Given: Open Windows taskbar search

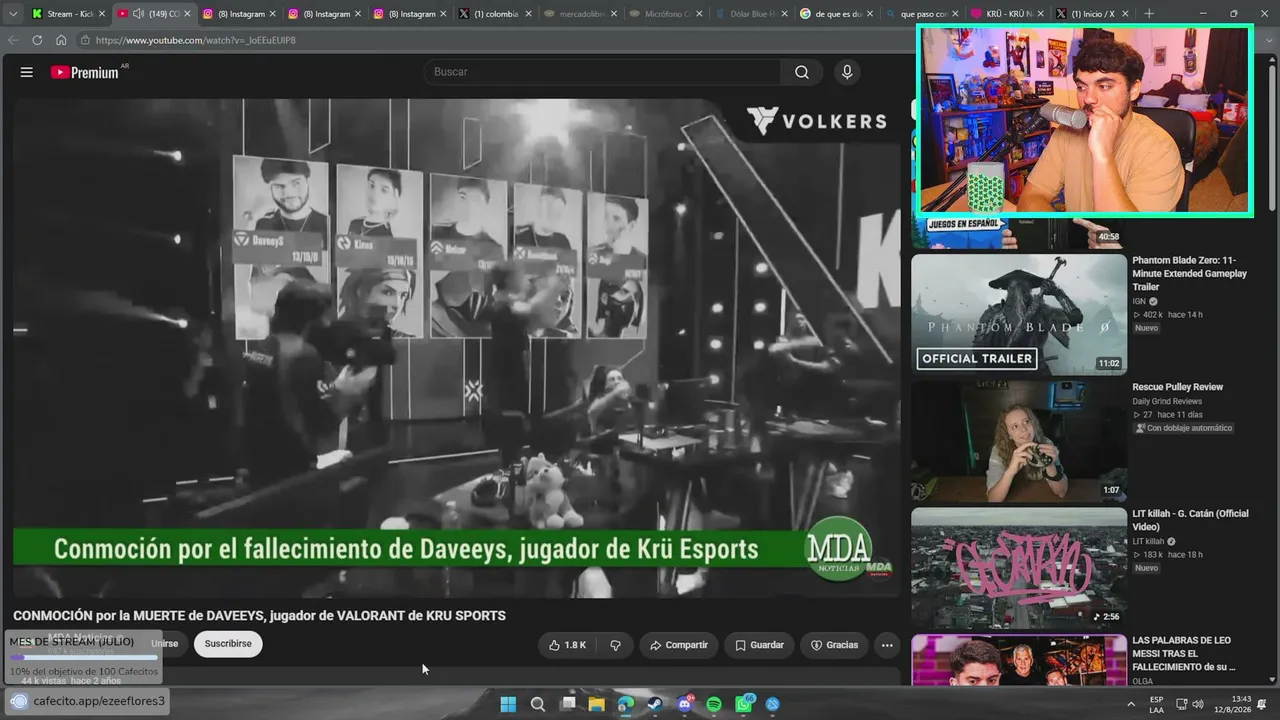Looking at the screenshot, I should (x=538, y=704).
